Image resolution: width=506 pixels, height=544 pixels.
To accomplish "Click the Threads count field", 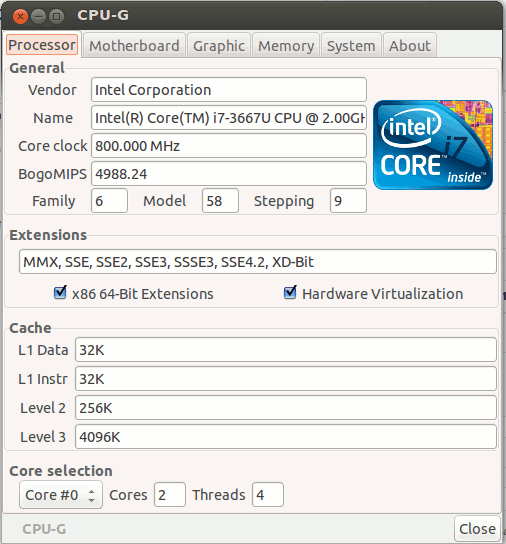I will pyautogui.click(x=268, y=495).
